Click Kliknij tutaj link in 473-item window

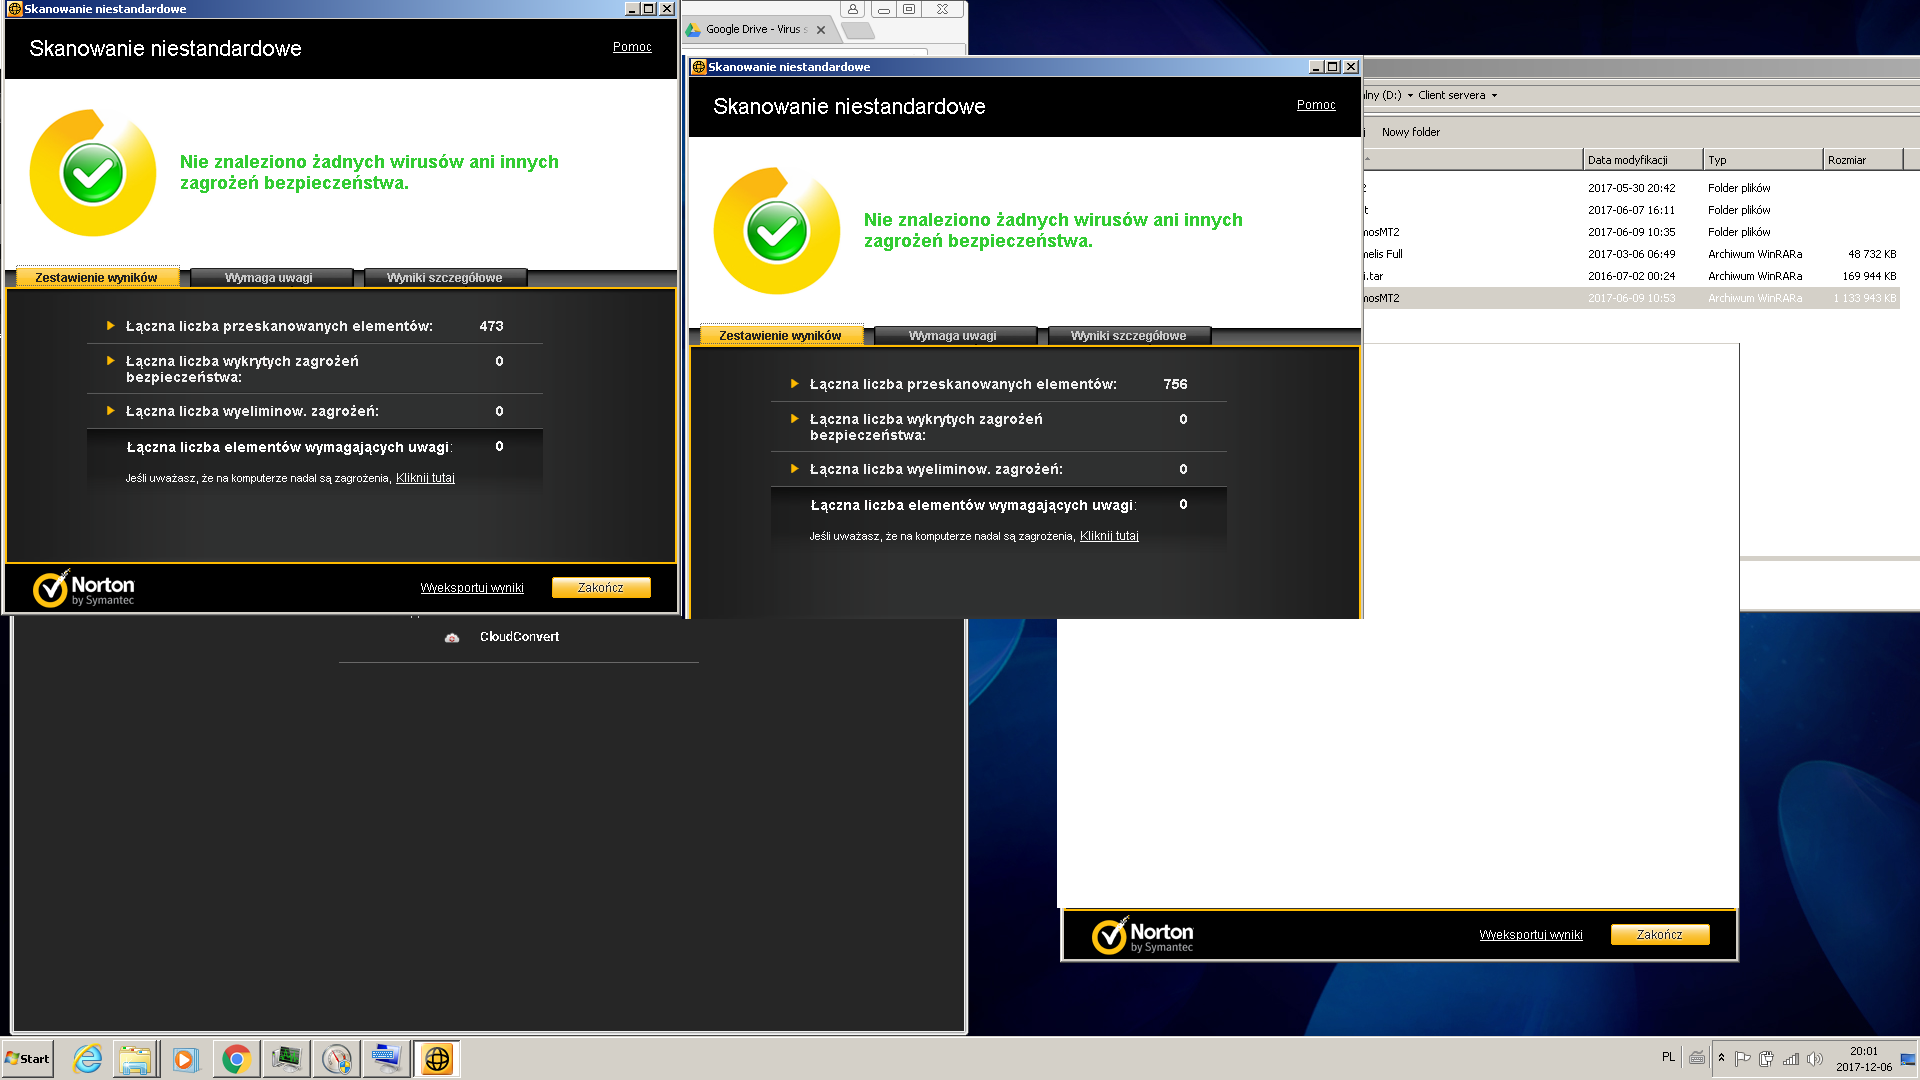point(425,478)
